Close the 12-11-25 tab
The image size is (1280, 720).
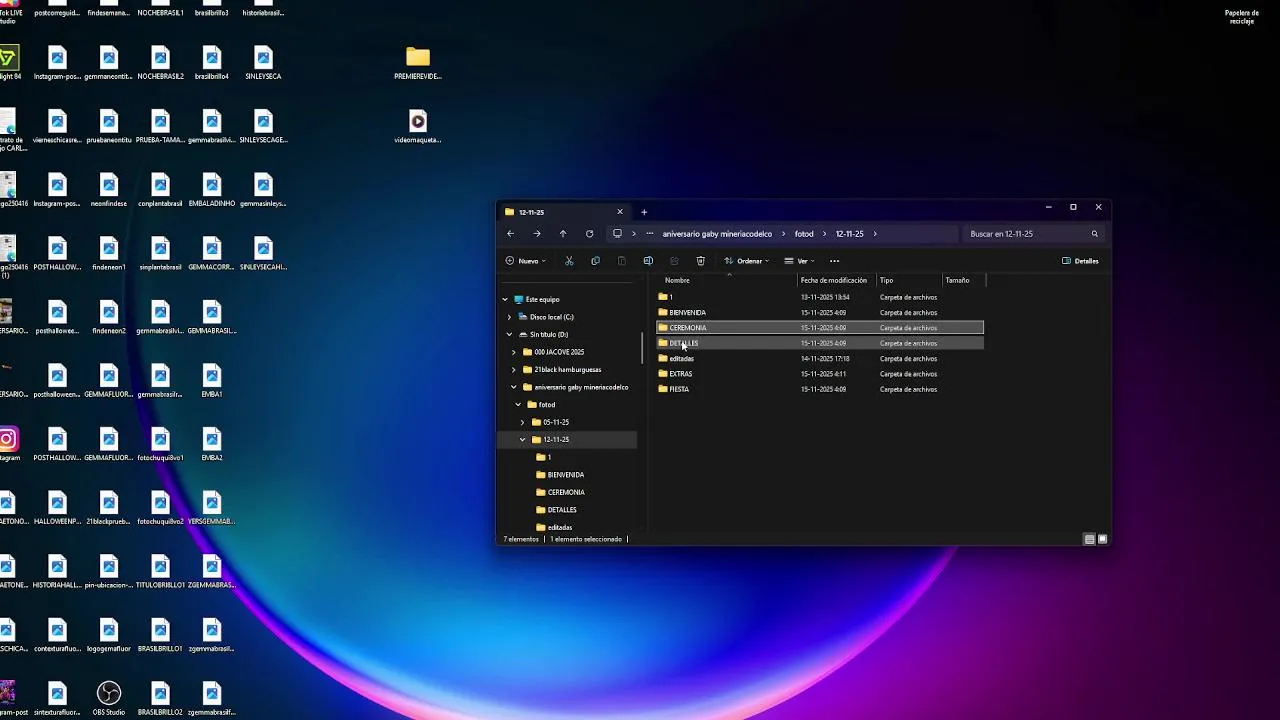[x=619, y=212]
